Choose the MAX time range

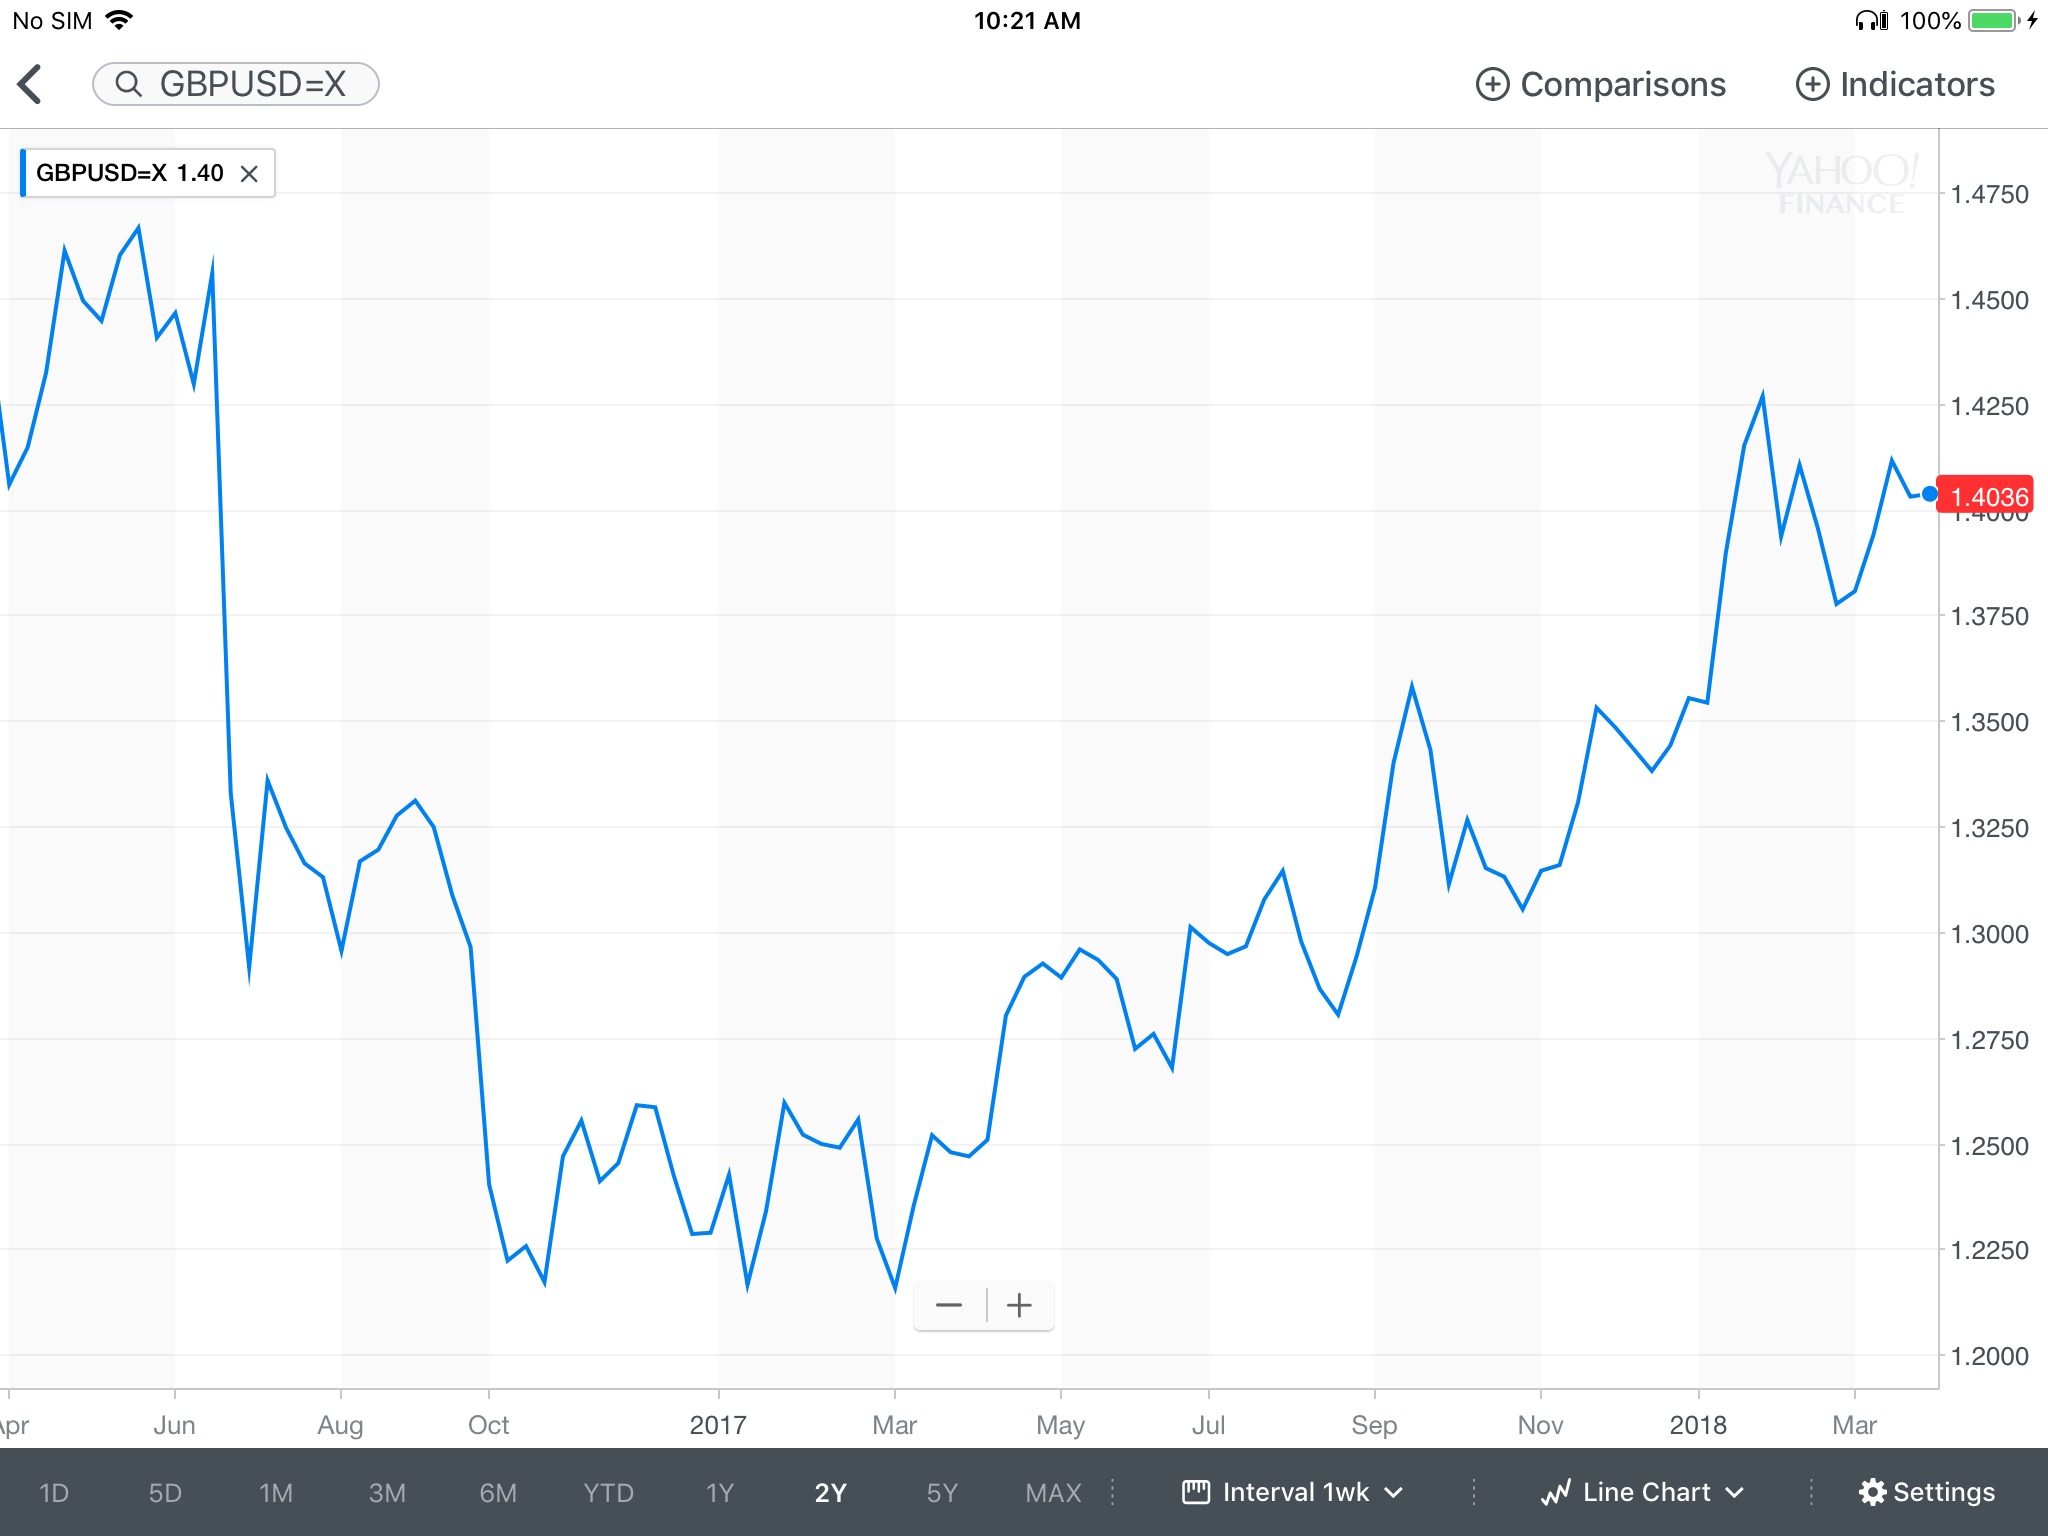(1053, 1493)
